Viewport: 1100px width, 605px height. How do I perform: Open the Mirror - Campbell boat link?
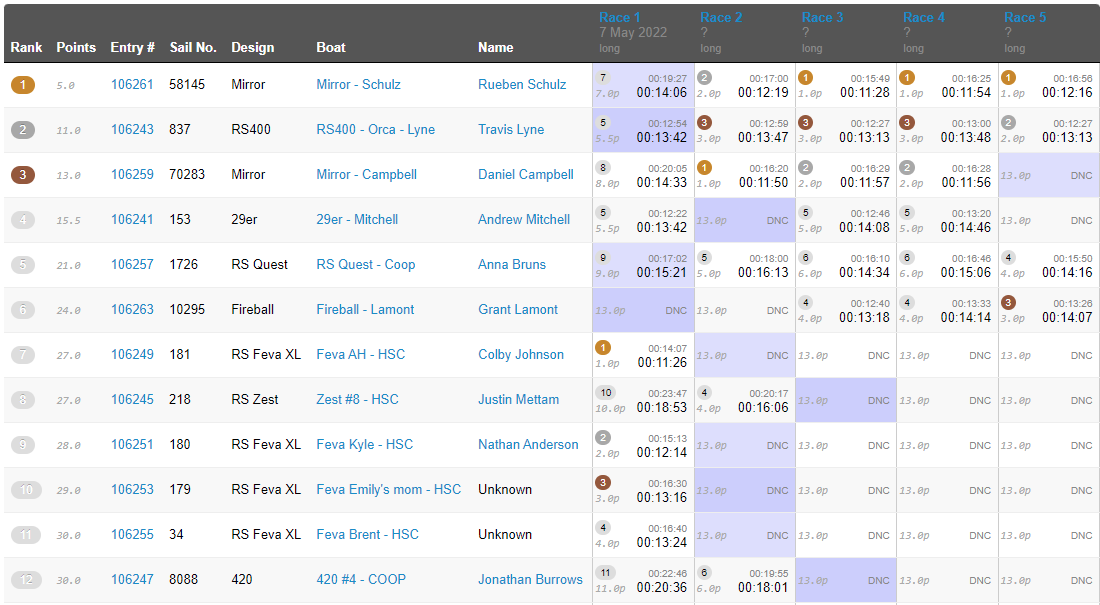pyautogui.click(x=366, y=174)
